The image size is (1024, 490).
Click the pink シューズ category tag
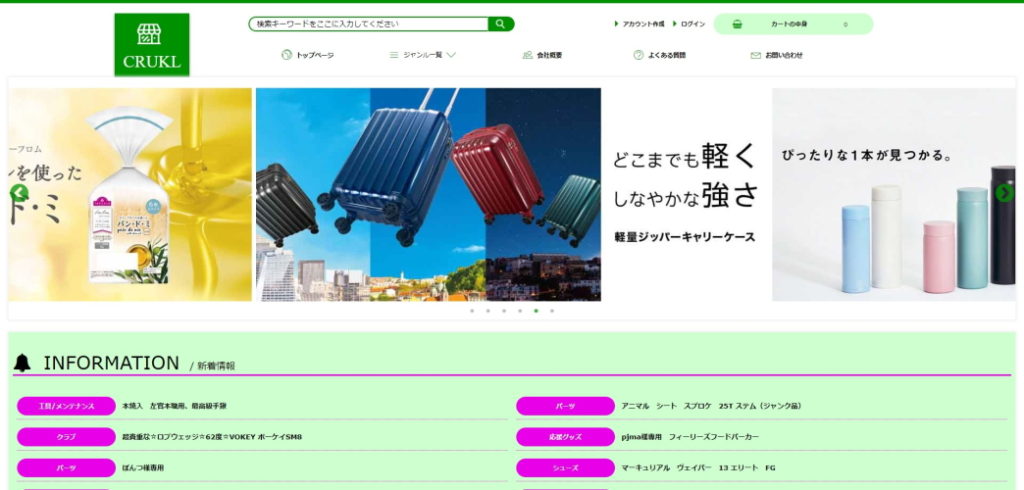pos(565,467)
